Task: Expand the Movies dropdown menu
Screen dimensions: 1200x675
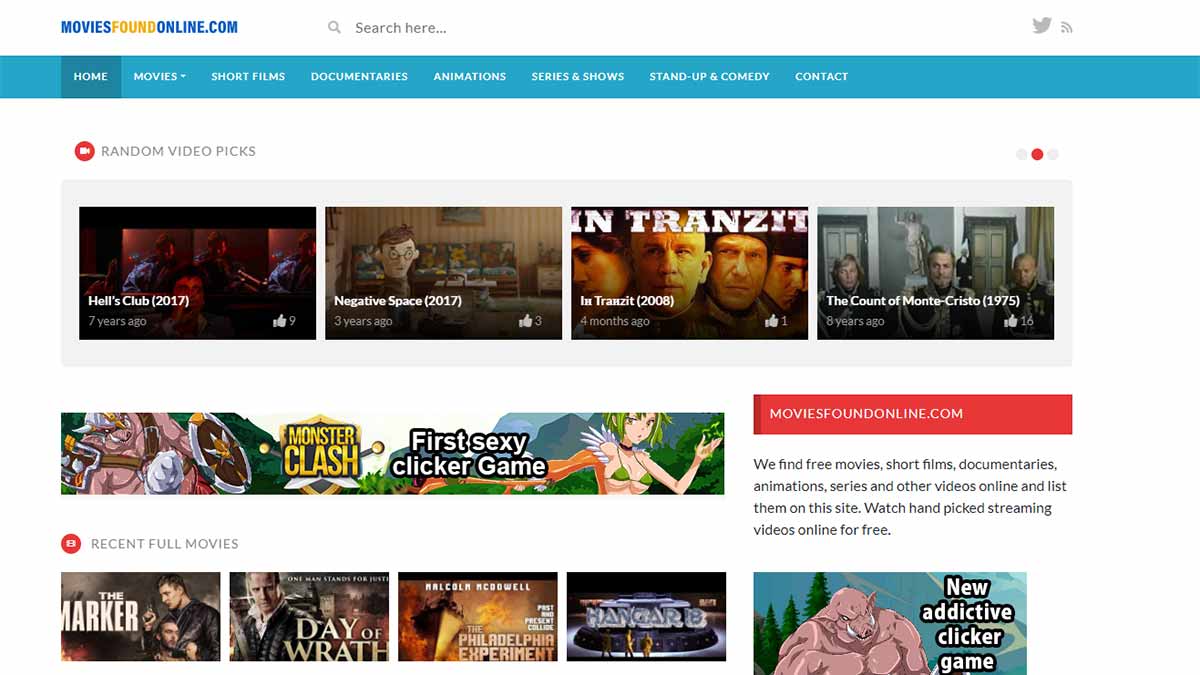Action: [x=160, y=76]
